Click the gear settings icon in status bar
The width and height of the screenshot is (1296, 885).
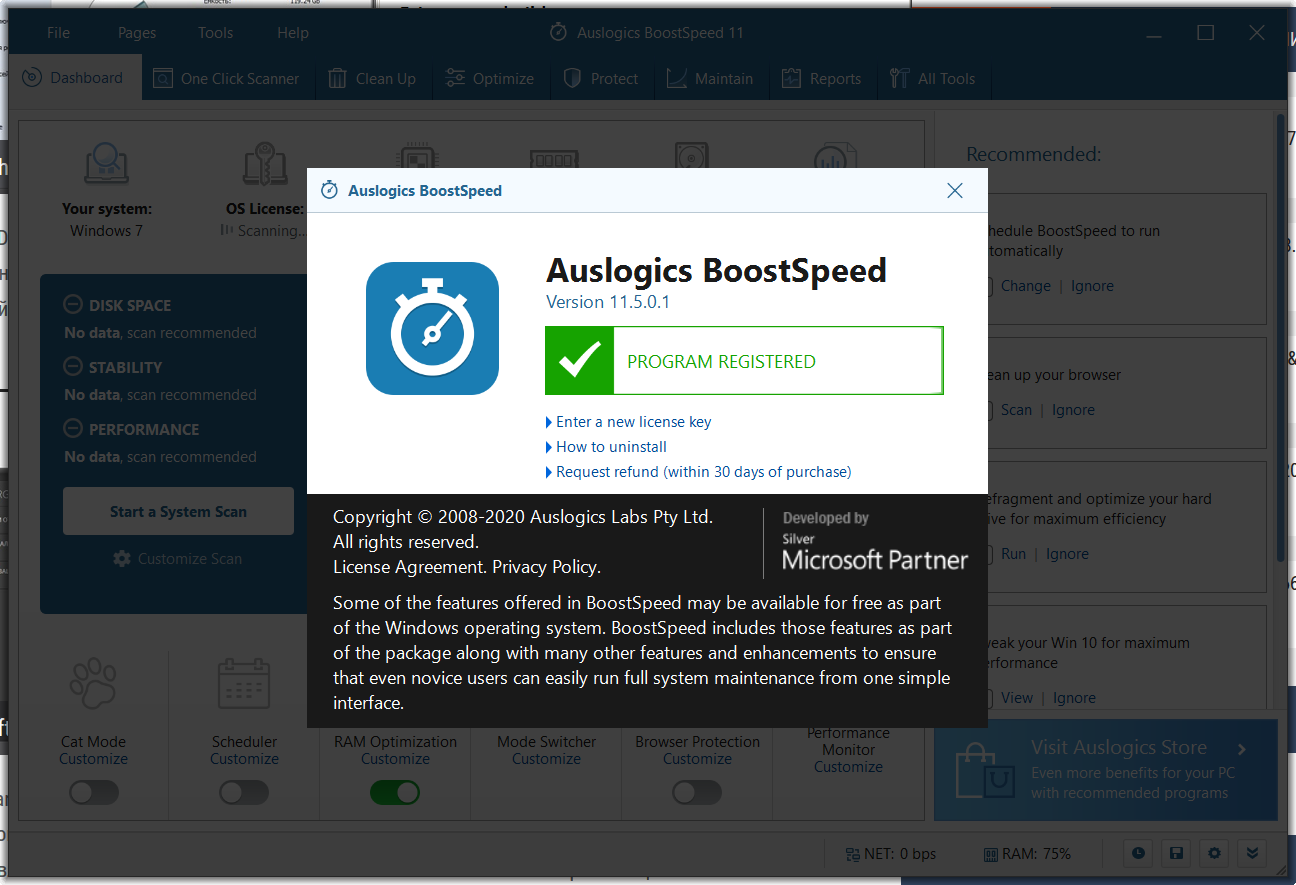coord(1214,853)
